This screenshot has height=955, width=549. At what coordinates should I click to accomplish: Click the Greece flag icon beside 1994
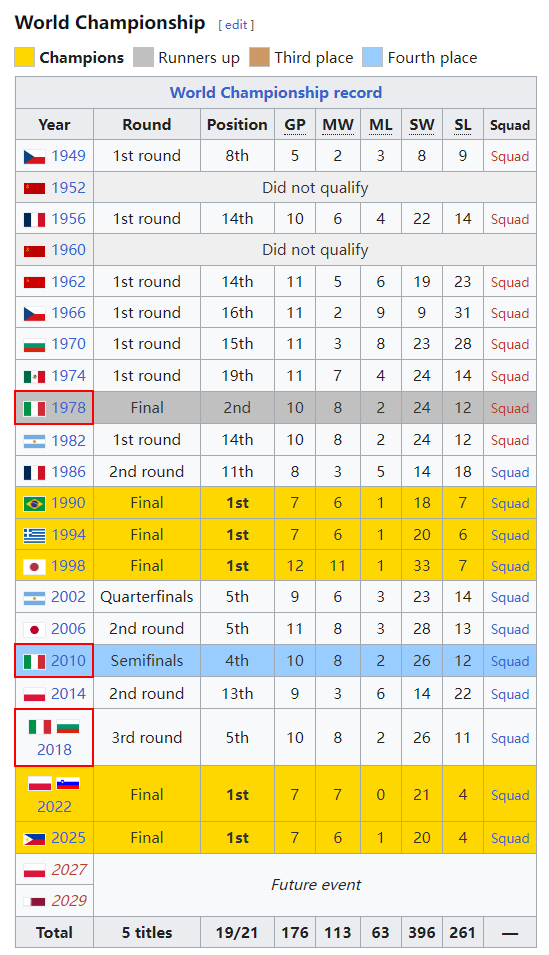pyautogui.click(x=34, y=535)
